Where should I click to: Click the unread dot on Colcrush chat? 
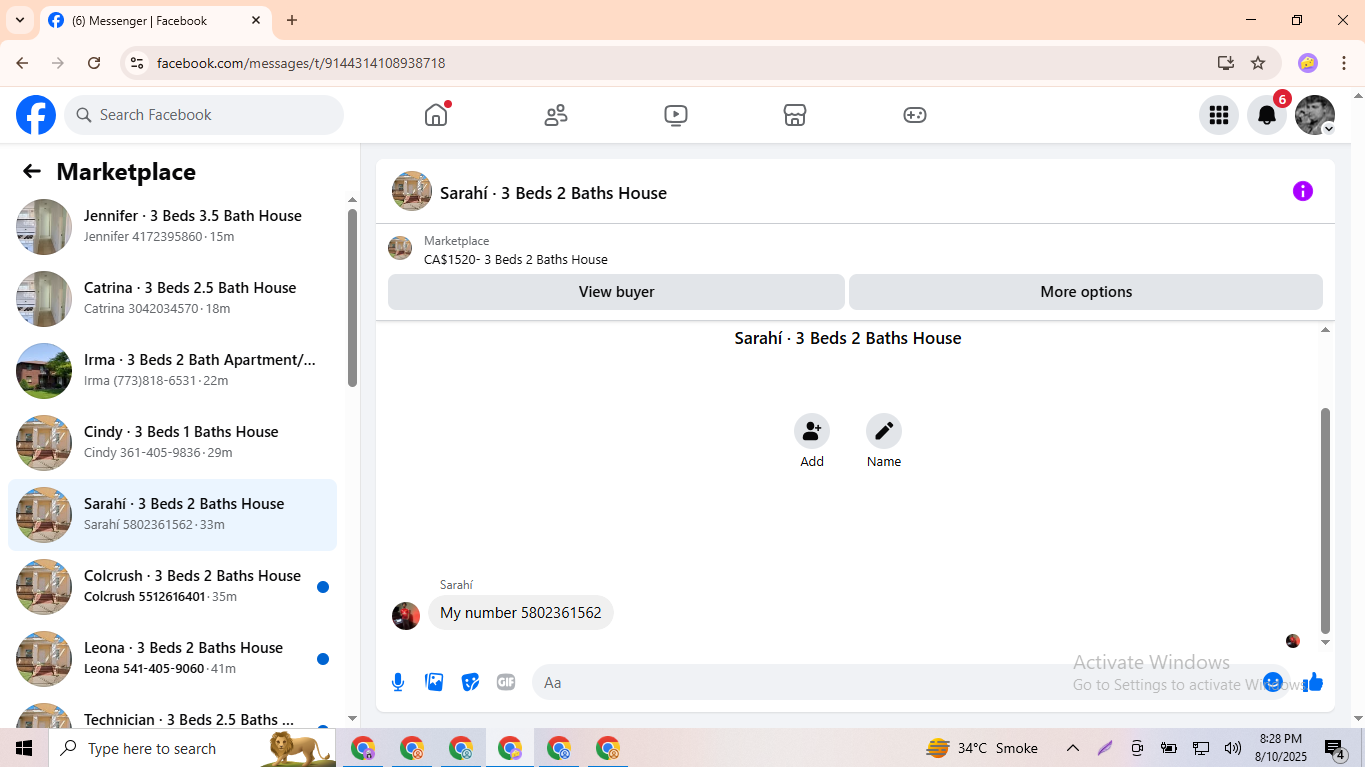[323, 587]
